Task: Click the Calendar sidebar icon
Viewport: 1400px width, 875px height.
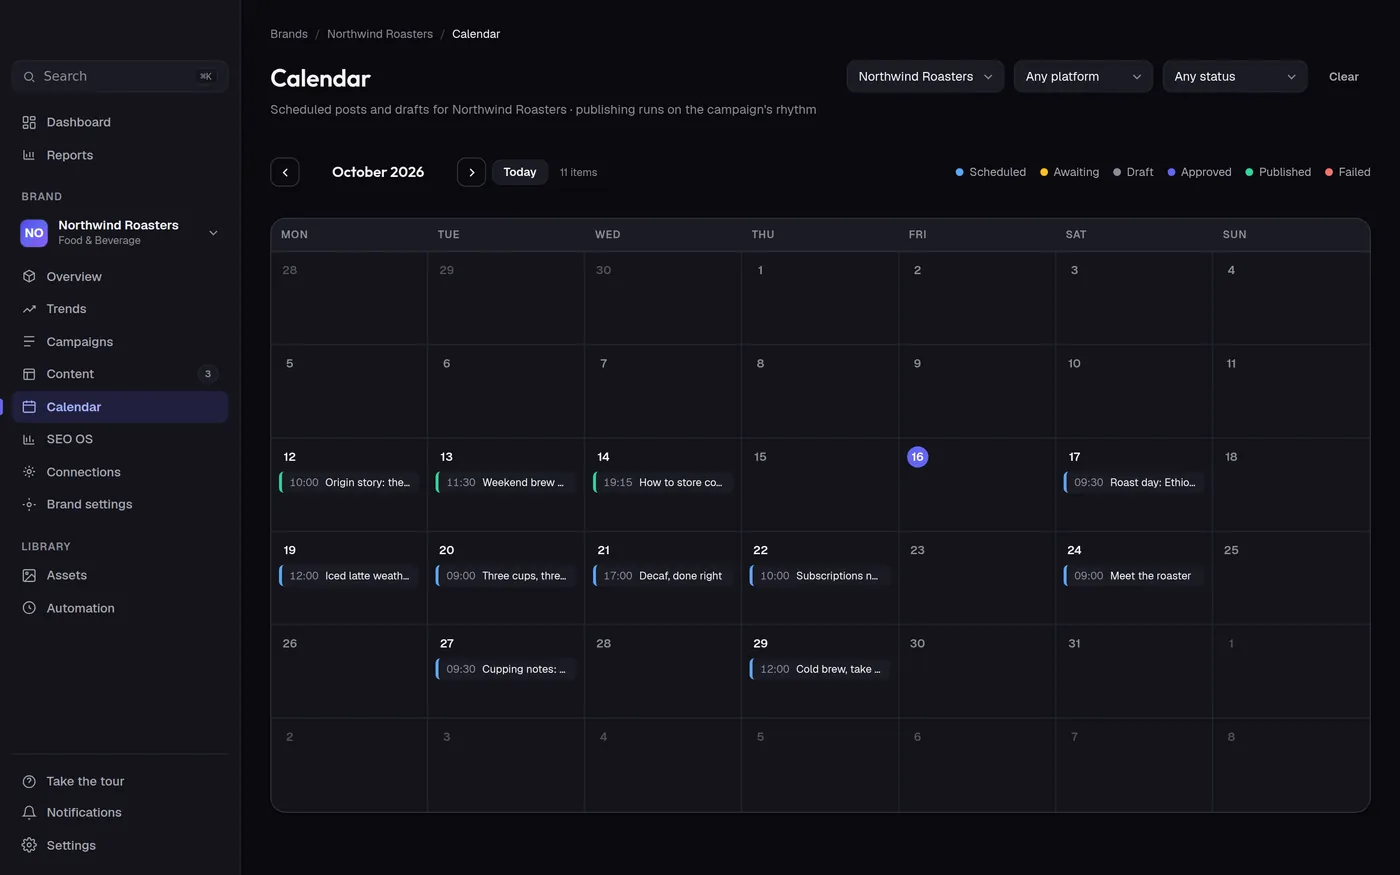Action: 29,407
